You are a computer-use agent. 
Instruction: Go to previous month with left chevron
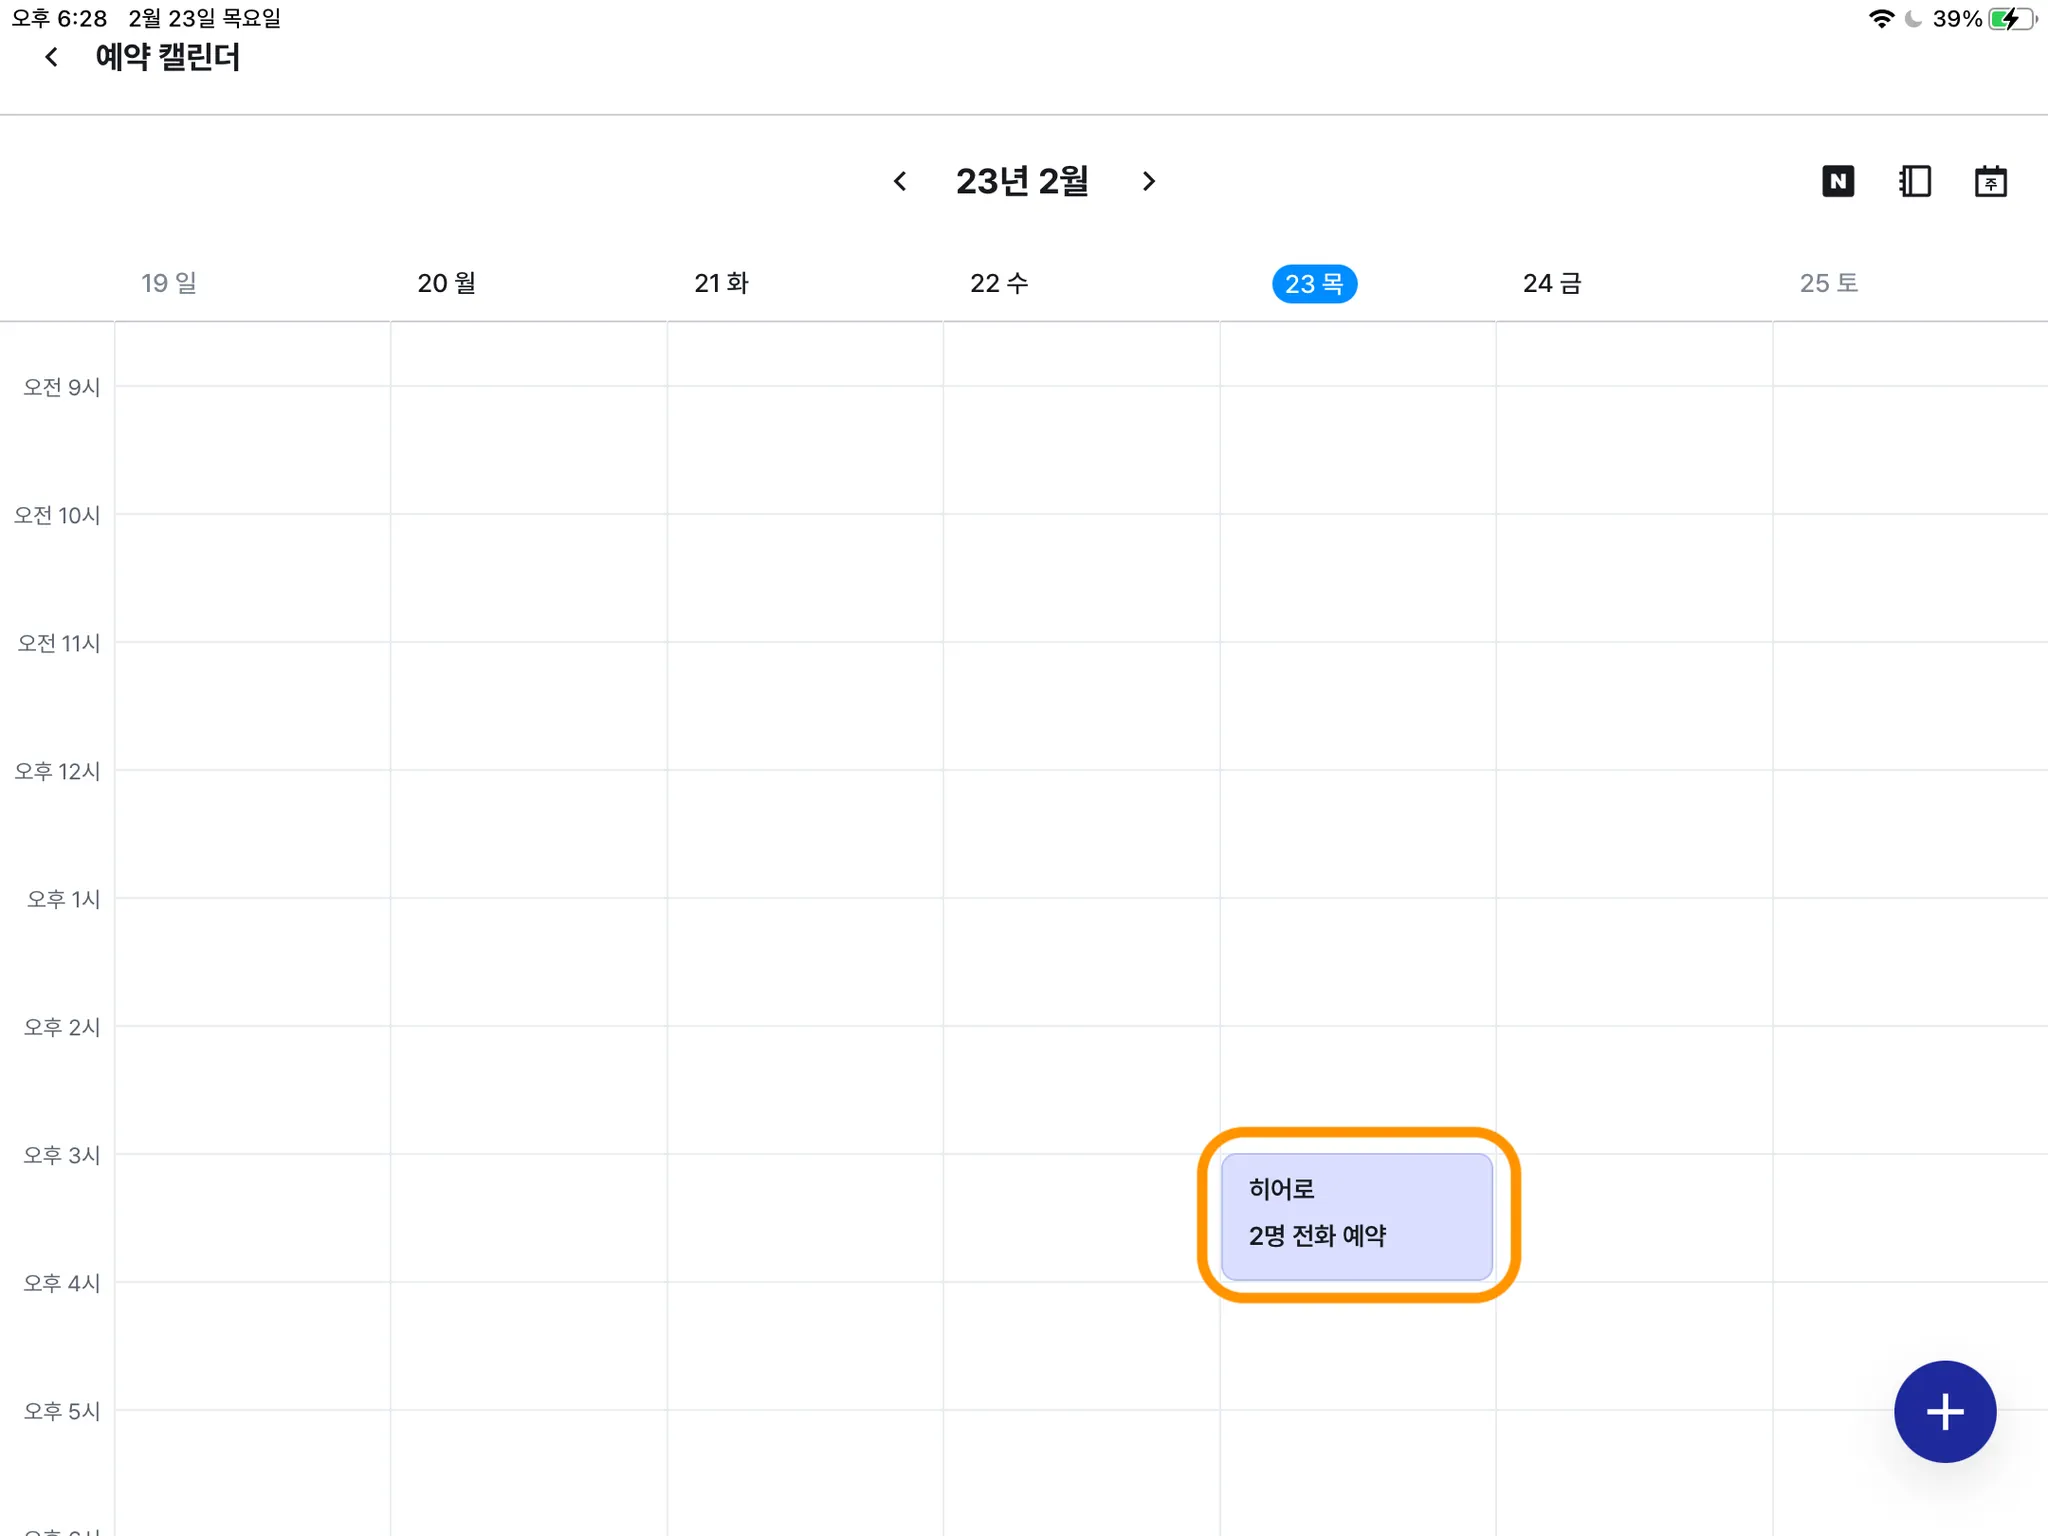(900, 181)
